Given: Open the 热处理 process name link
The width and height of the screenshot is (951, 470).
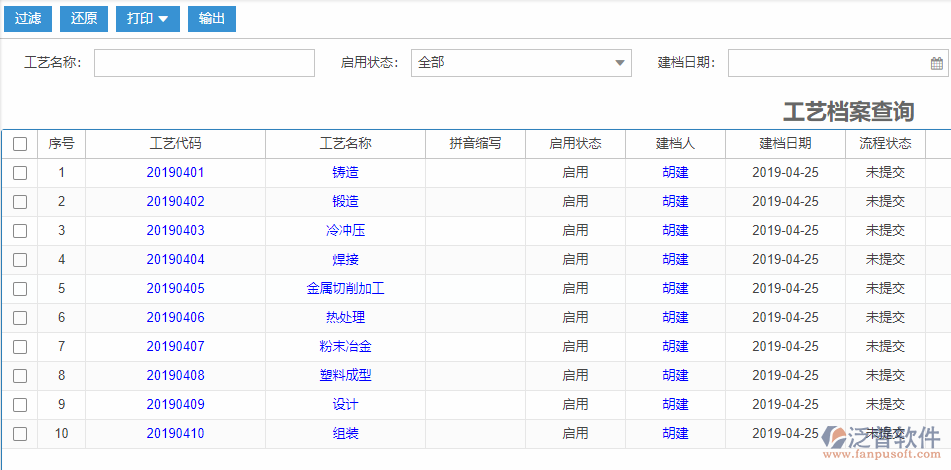Looking at the screenshot, I should (346, 317).
